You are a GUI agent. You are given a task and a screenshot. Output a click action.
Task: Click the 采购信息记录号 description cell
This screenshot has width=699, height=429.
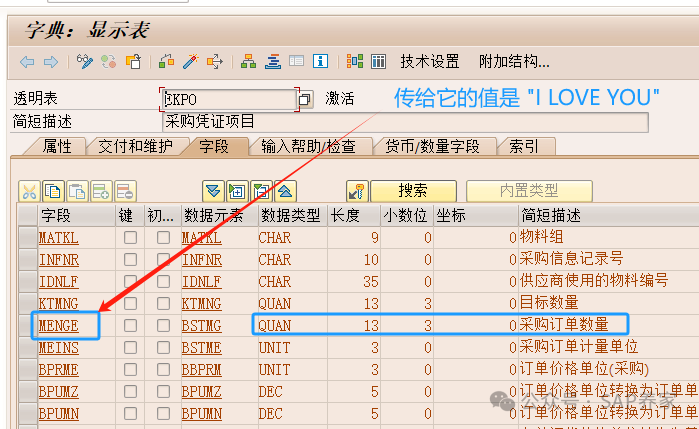click(x=572, y=258)
